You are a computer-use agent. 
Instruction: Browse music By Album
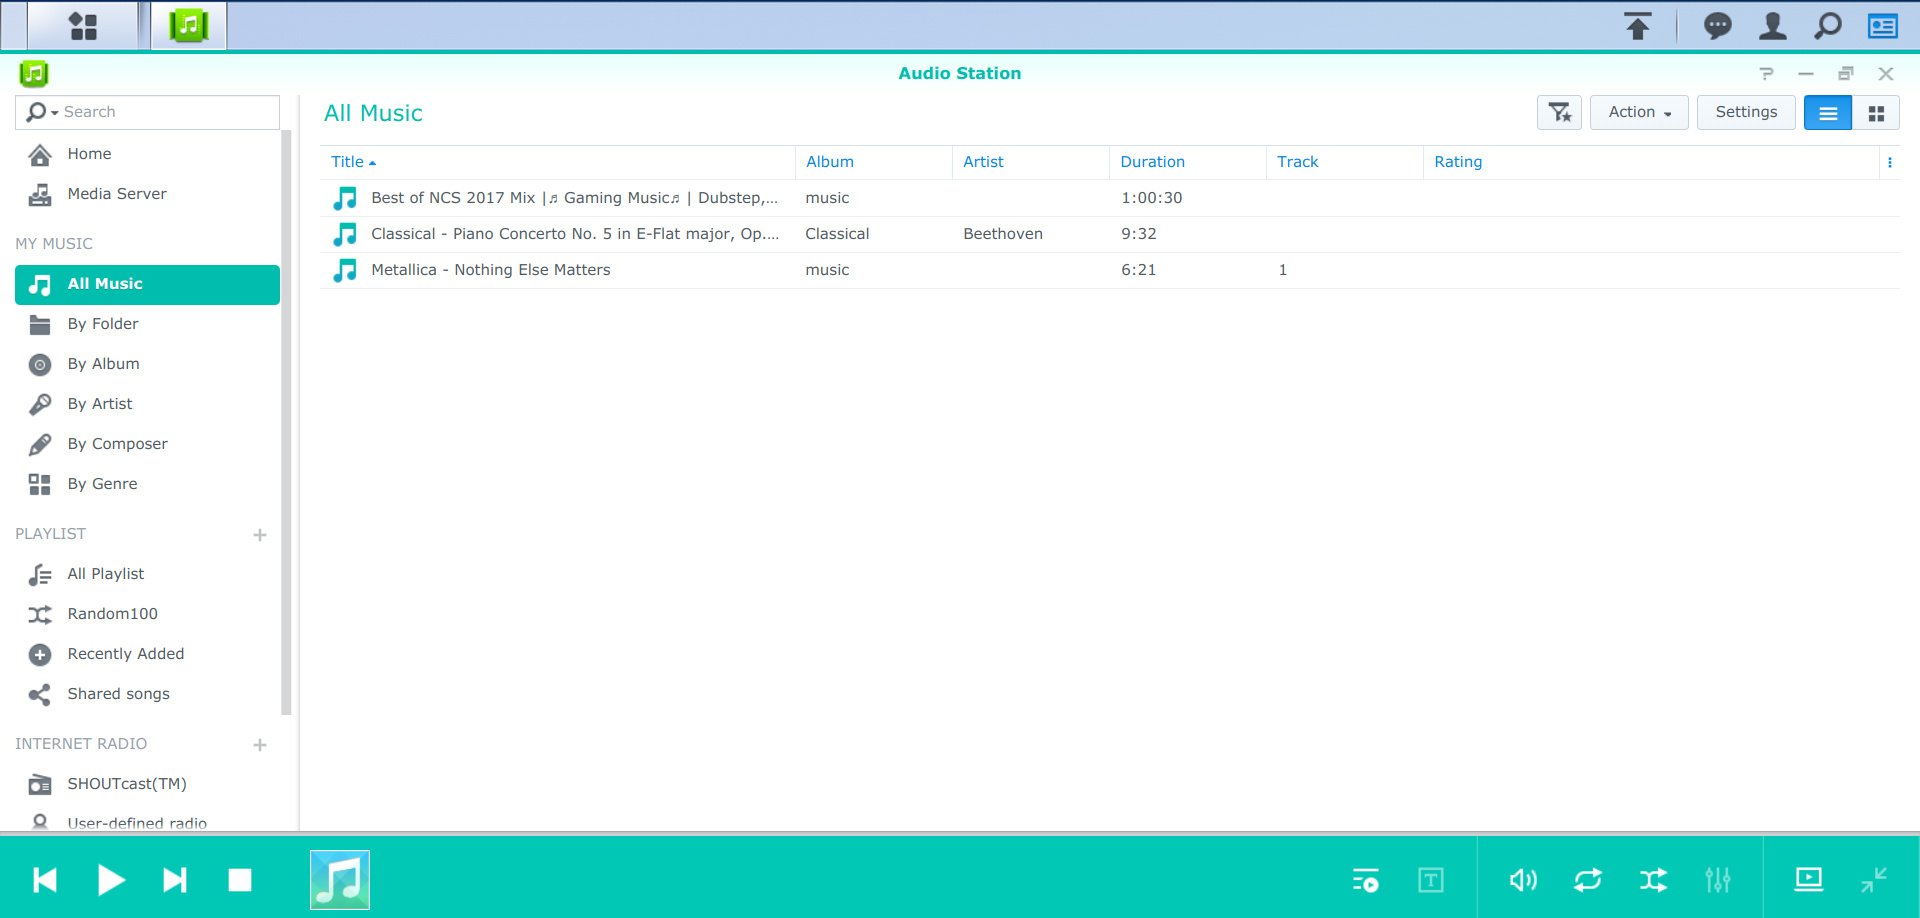click(x=147, y=364)
